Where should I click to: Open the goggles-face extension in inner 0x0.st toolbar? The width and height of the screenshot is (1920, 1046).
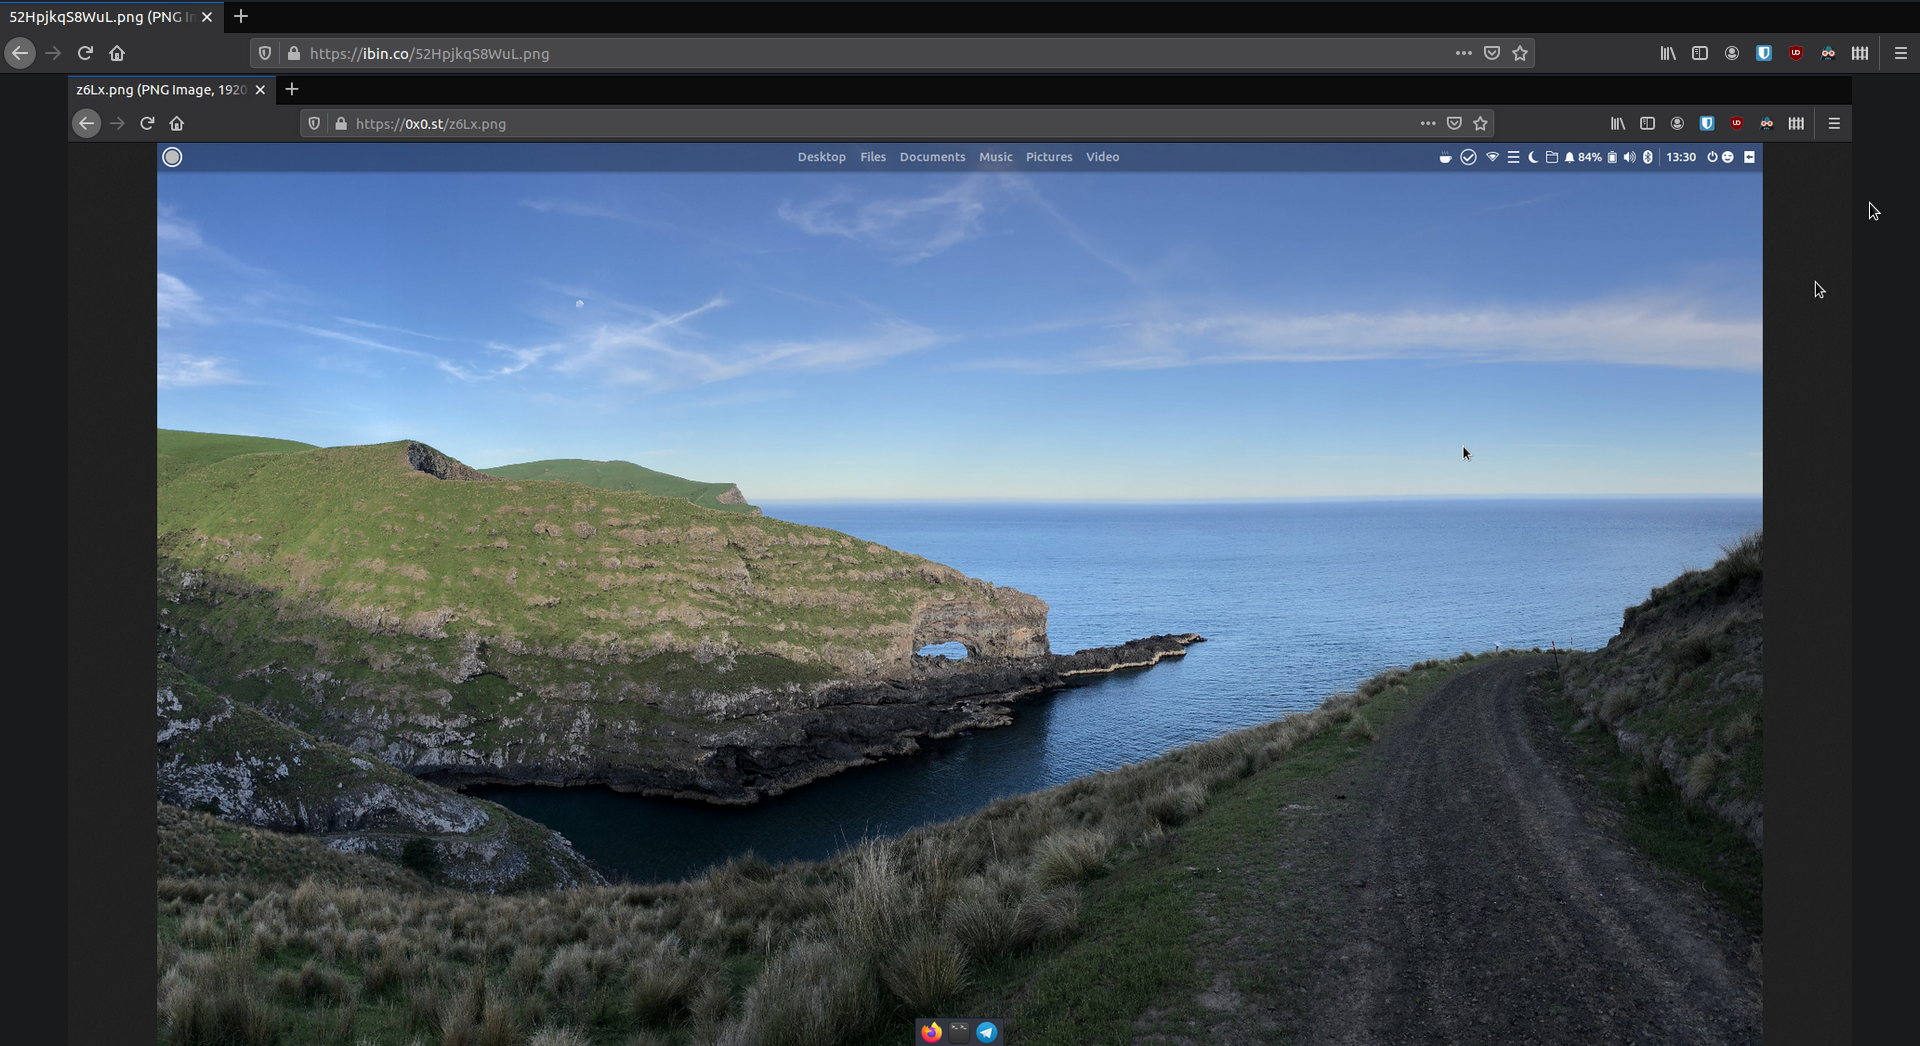point(1767,123)
